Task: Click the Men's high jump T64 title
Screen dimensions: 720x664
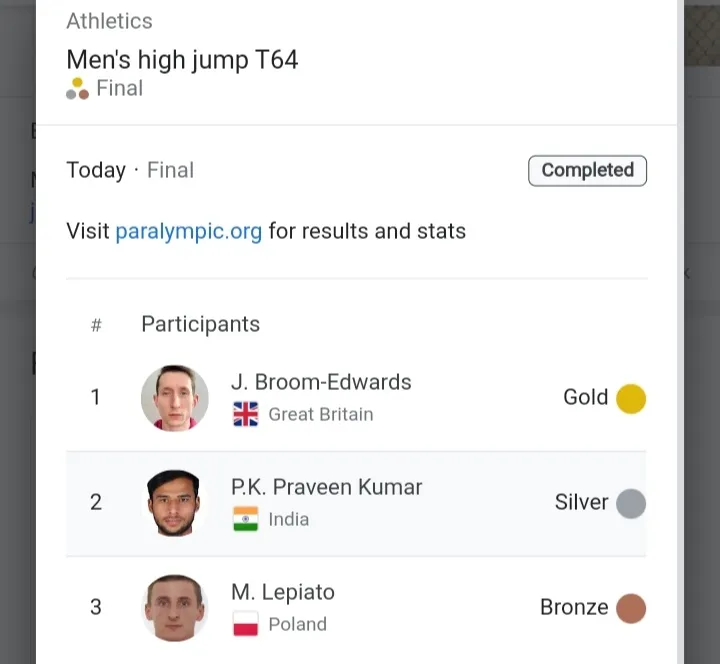Action: click(x=182, y=60)
